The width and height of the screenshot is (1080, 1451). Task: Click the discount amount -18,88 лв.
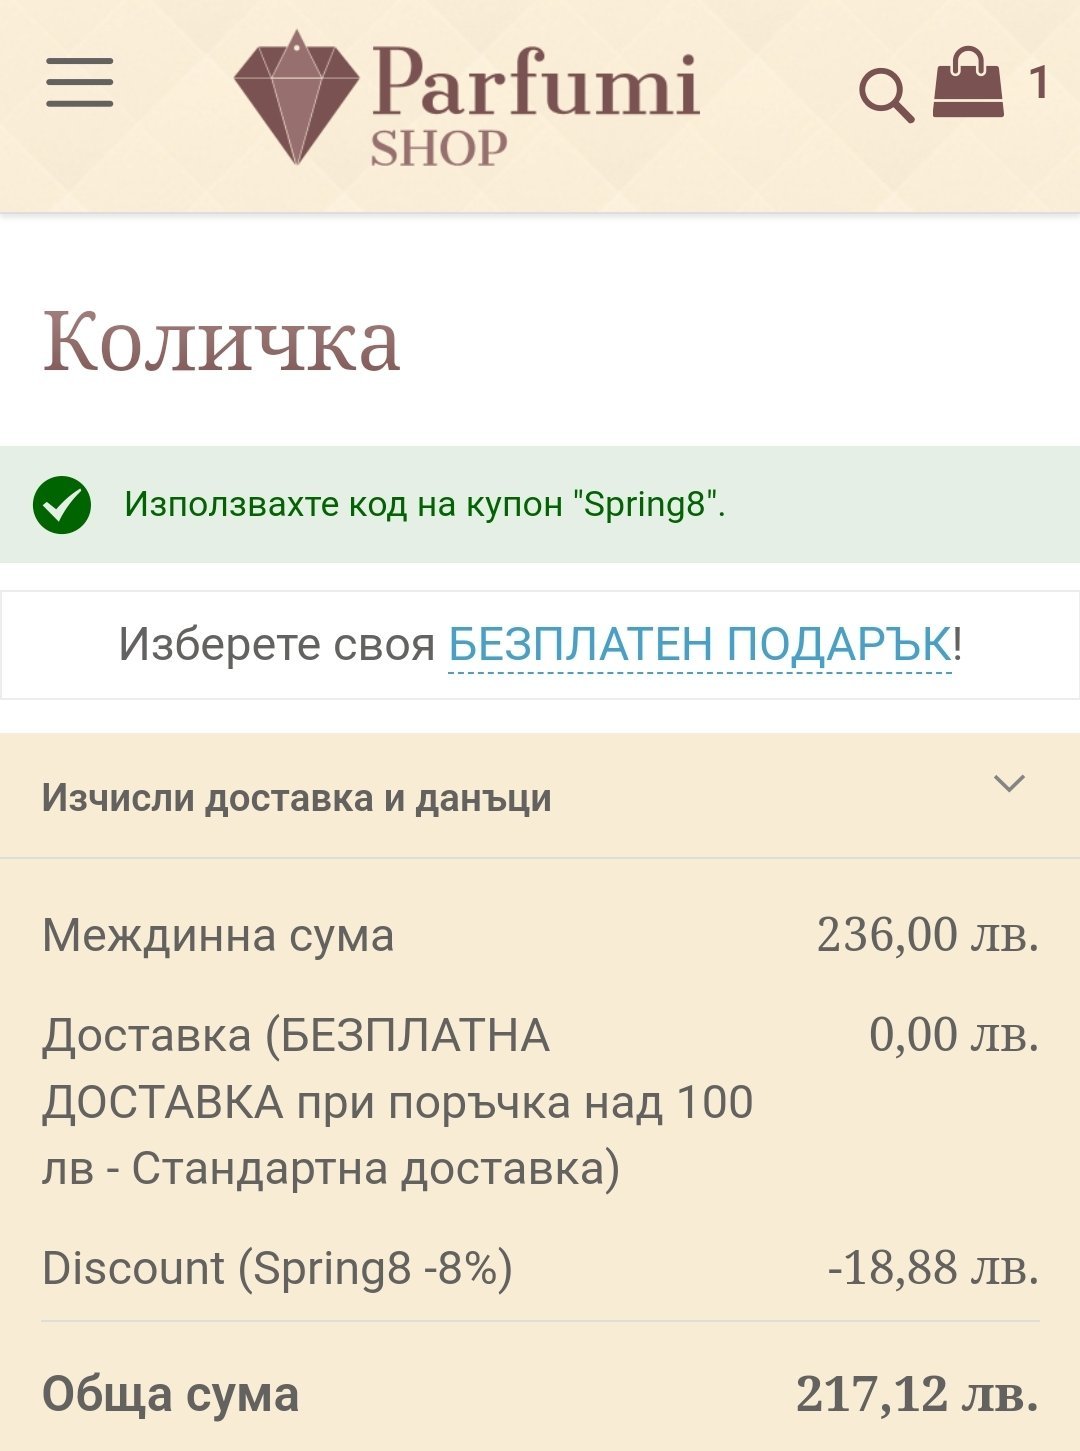[x=933, y=1268]
